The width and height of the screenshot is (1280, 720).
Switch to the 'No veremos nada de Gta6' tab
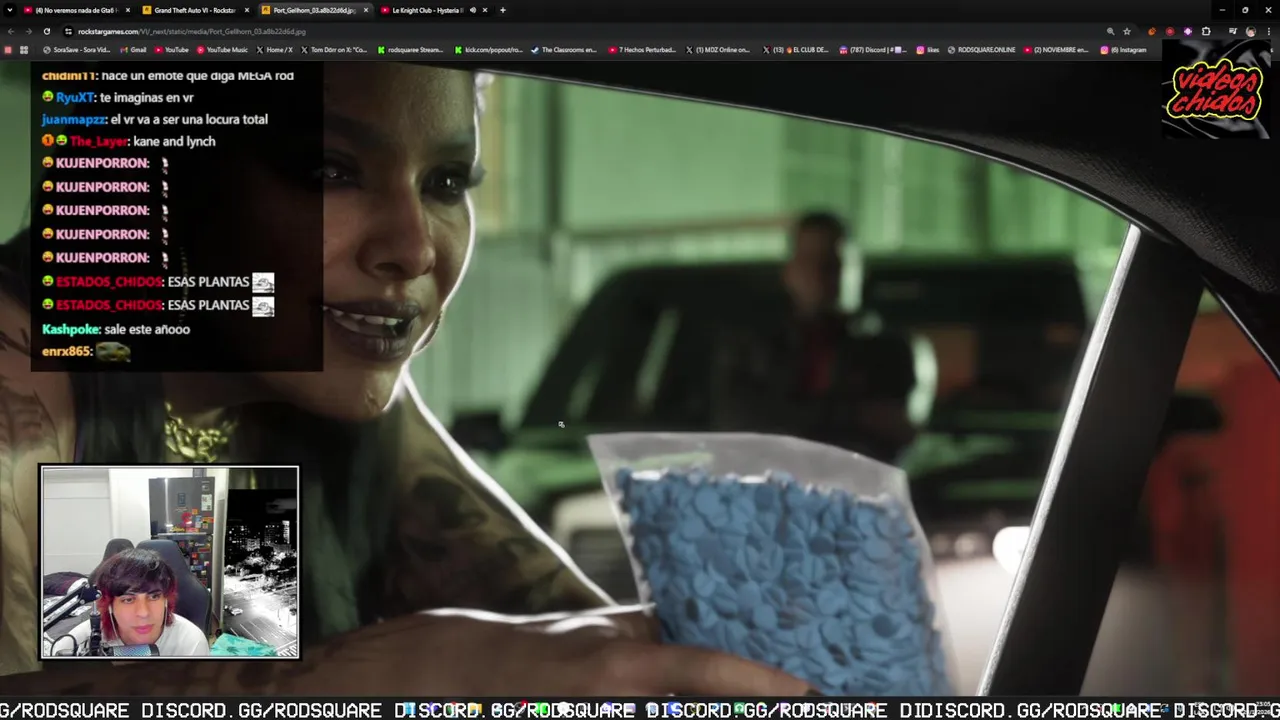pos(75,10)
